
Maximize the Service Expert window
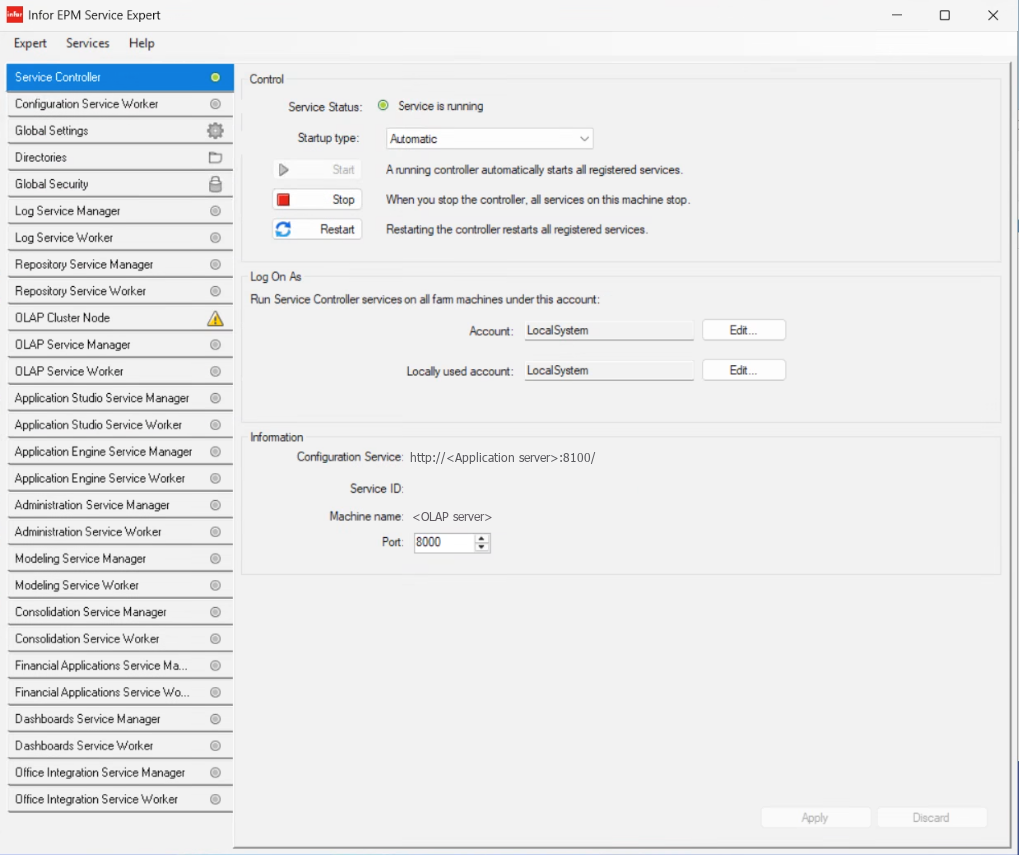point(945,15)
